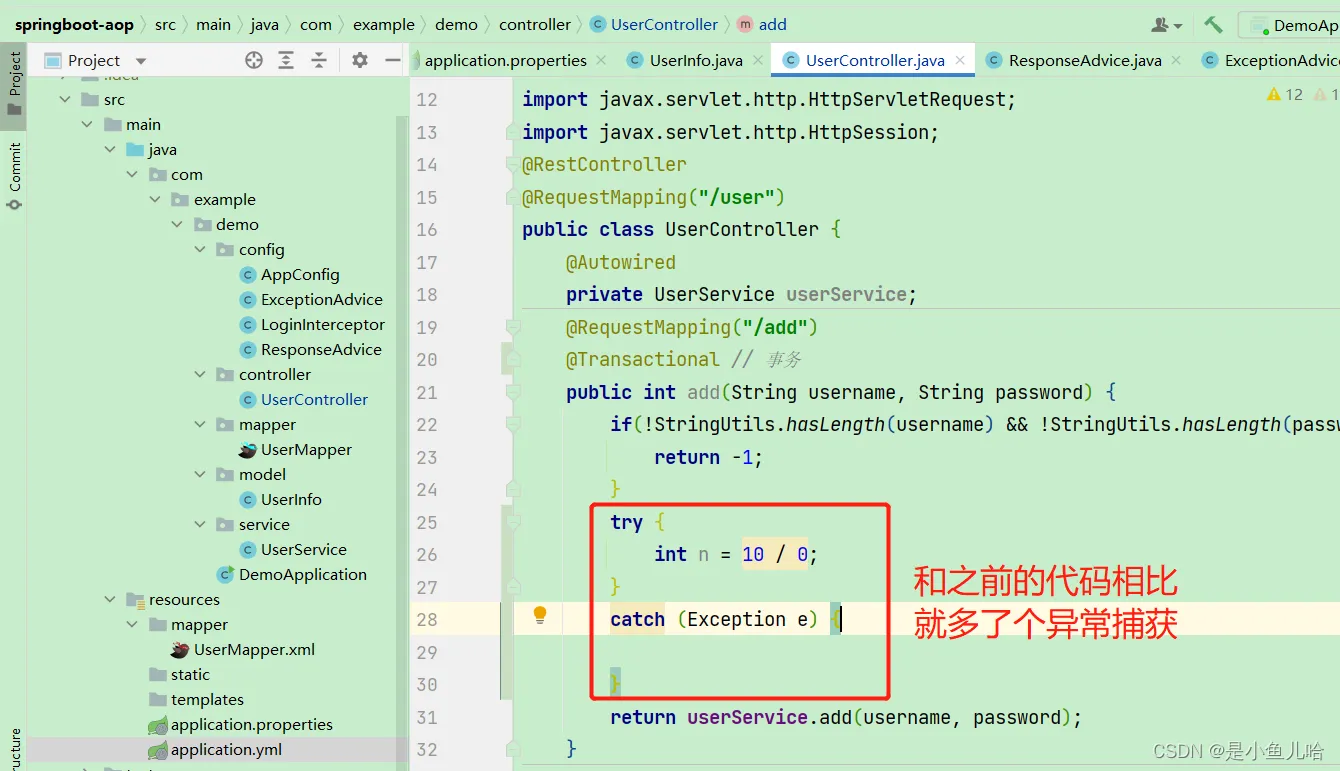
Task: Collapse the java folder in tree
Action: click(x=110, y=150)
